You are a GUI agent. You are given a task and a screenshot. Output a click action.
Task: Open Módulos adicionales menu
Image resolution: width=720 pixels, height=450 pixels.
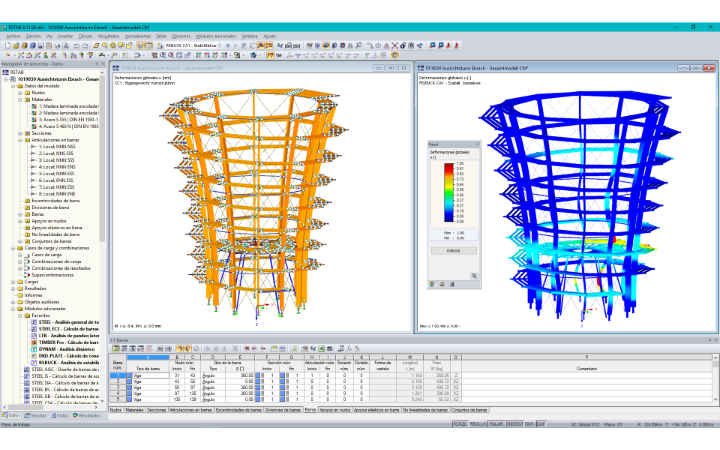tap(216, 36)
